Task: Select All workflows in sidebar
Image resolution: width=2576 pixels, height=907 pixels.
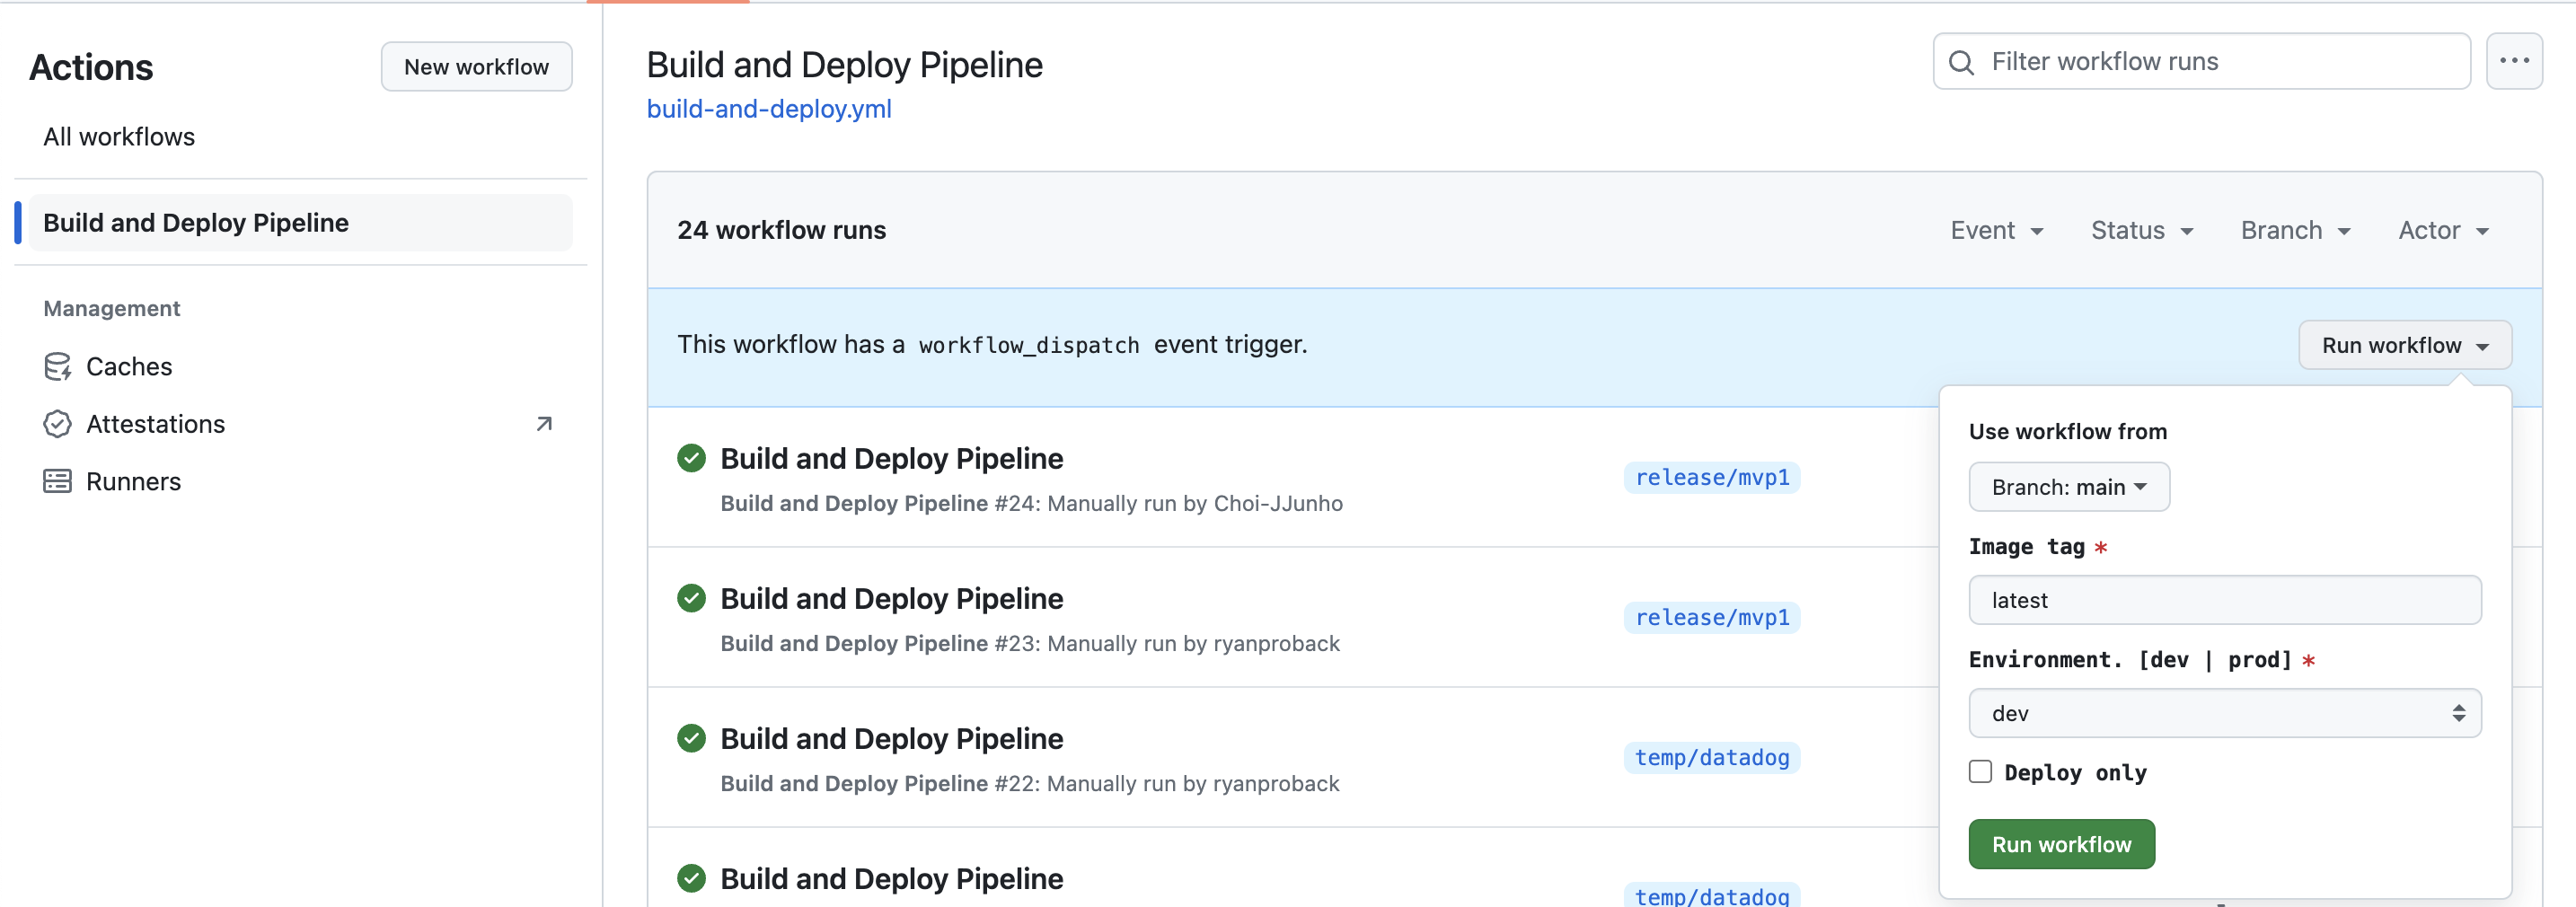Action: pos(119,137)
